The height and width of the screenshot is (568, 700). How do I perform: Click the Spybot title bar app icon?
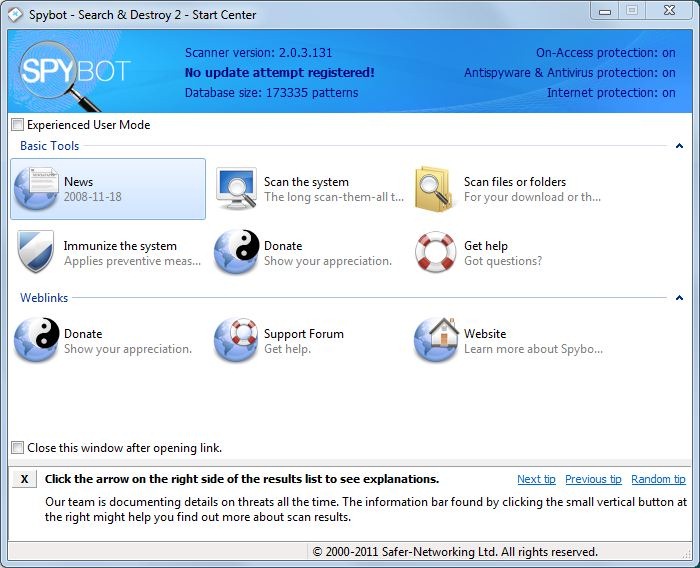pos(15,14)
